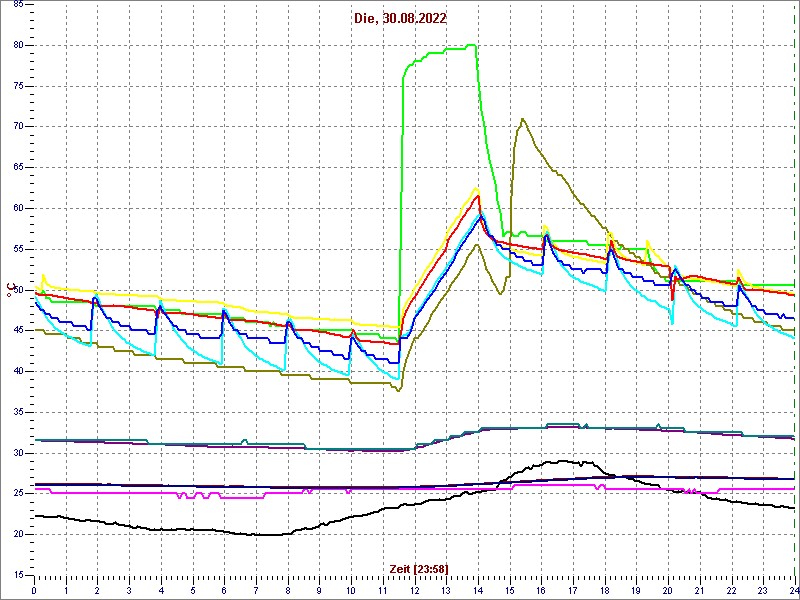Select the 75 value on the temperature axis
This screenshot has height=600, width=800.
[17, 86]
